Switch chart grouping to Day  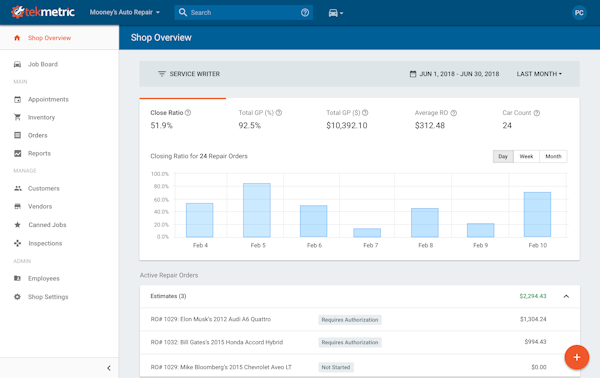503,156
